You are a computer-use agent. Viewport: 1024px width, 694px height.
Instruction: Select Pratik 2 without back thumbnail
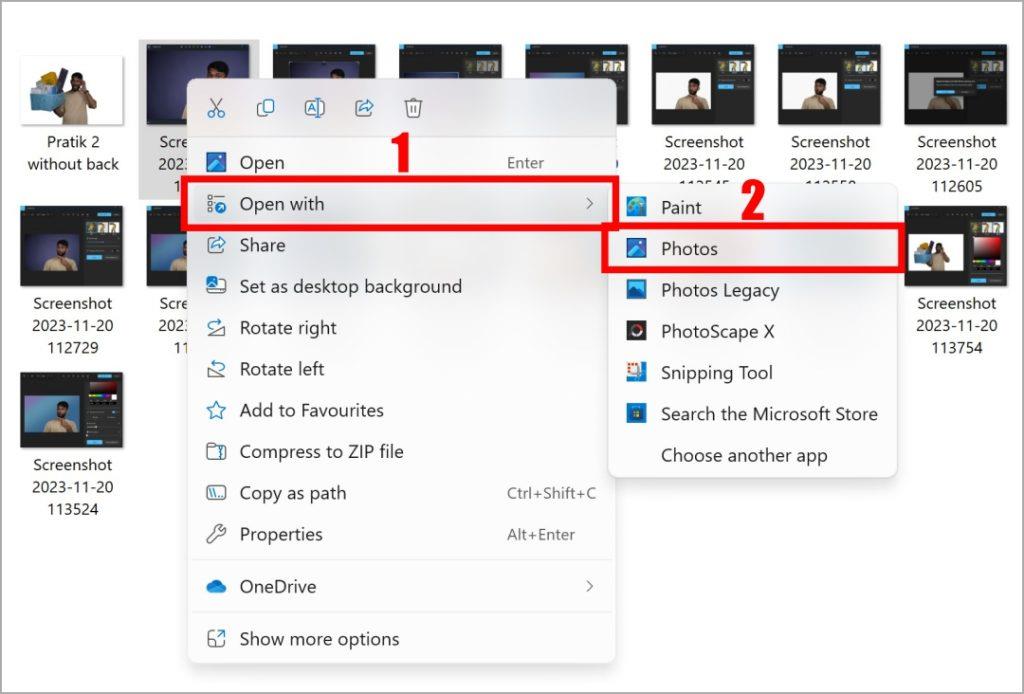pos(72,90)
